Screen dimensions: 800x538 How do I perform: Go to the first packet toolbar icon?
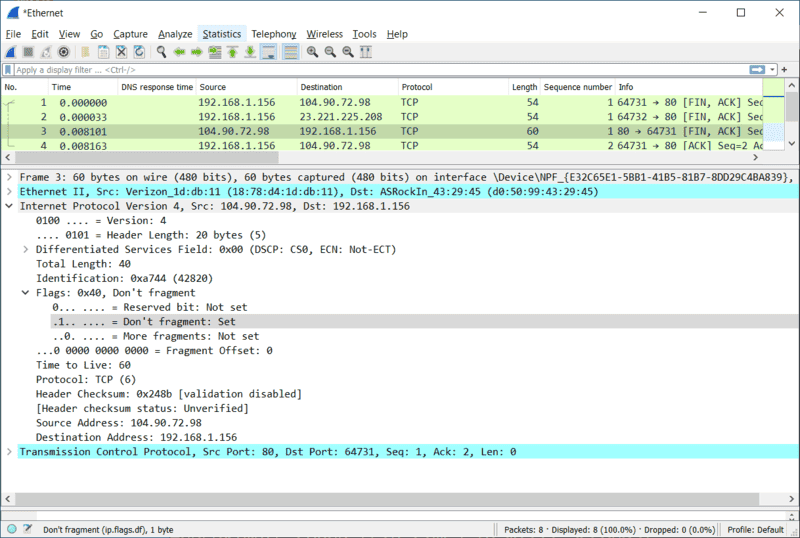[x=233, y=51]
